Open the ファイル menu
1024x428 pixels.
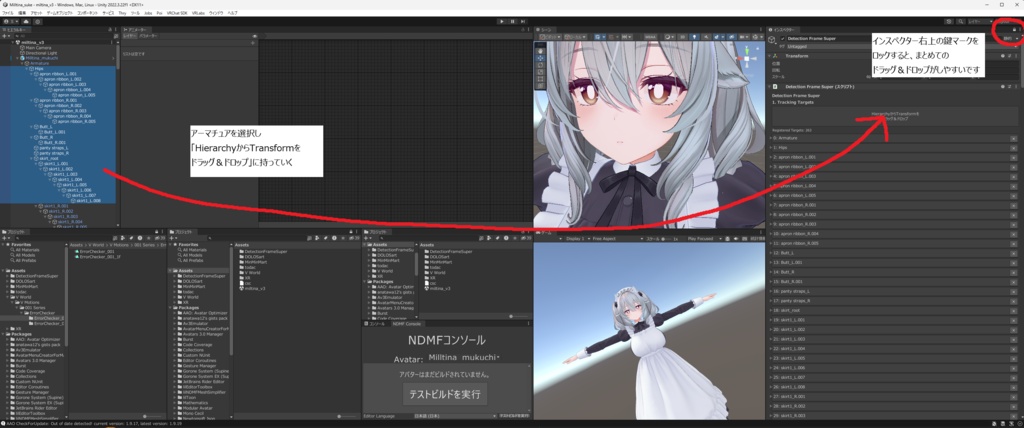click(8, 13)
